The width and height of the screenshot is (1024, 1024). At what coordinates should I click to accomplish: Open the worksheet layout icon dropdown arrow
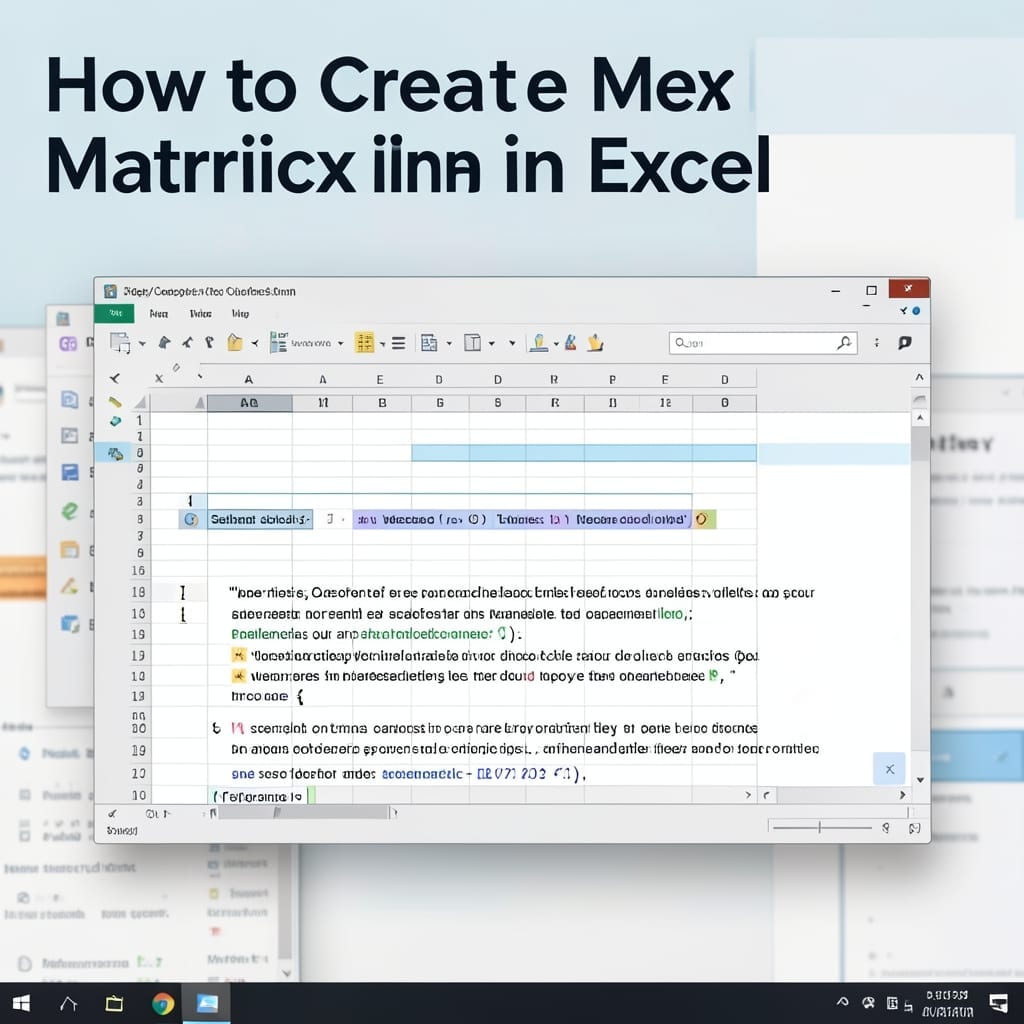[x=449, y=344]
